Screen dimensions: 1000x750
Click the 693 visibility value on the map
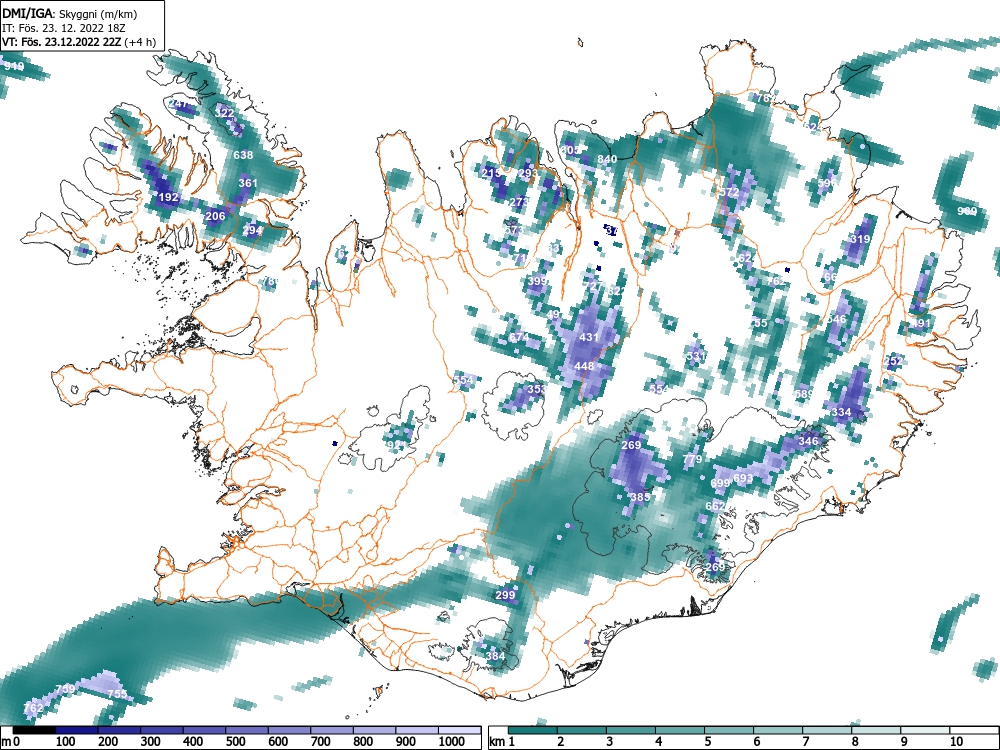[x=743, y=478]
